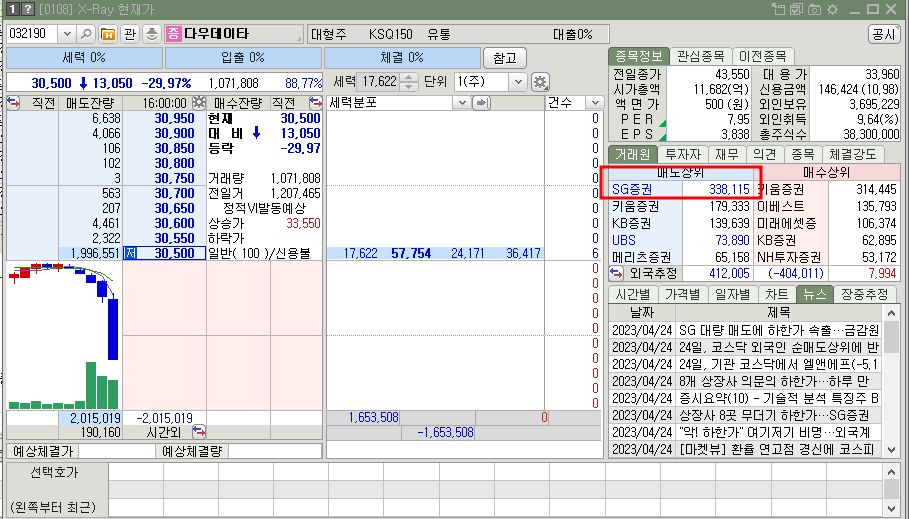The image size is (909, 519).
Task: Click 키움증권 314,445 in 매수상위 list
Action: [828, 190]
